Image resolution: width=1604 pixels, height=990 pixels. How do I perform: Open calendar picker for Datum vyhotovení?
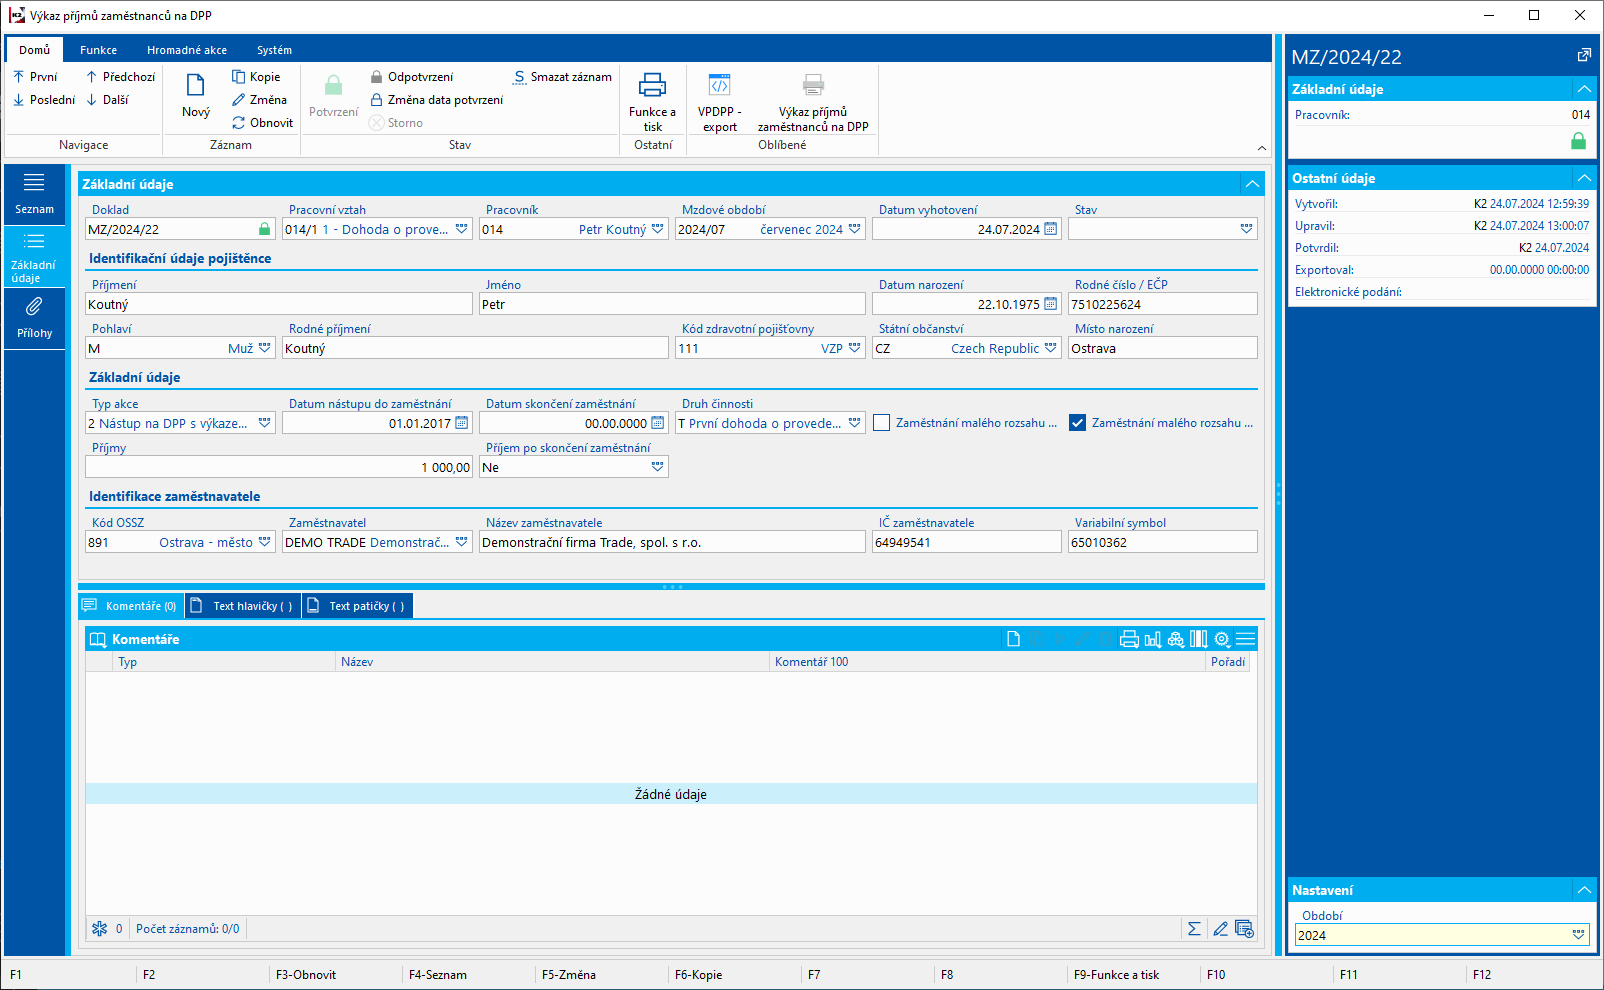(x=1051, y=229)
